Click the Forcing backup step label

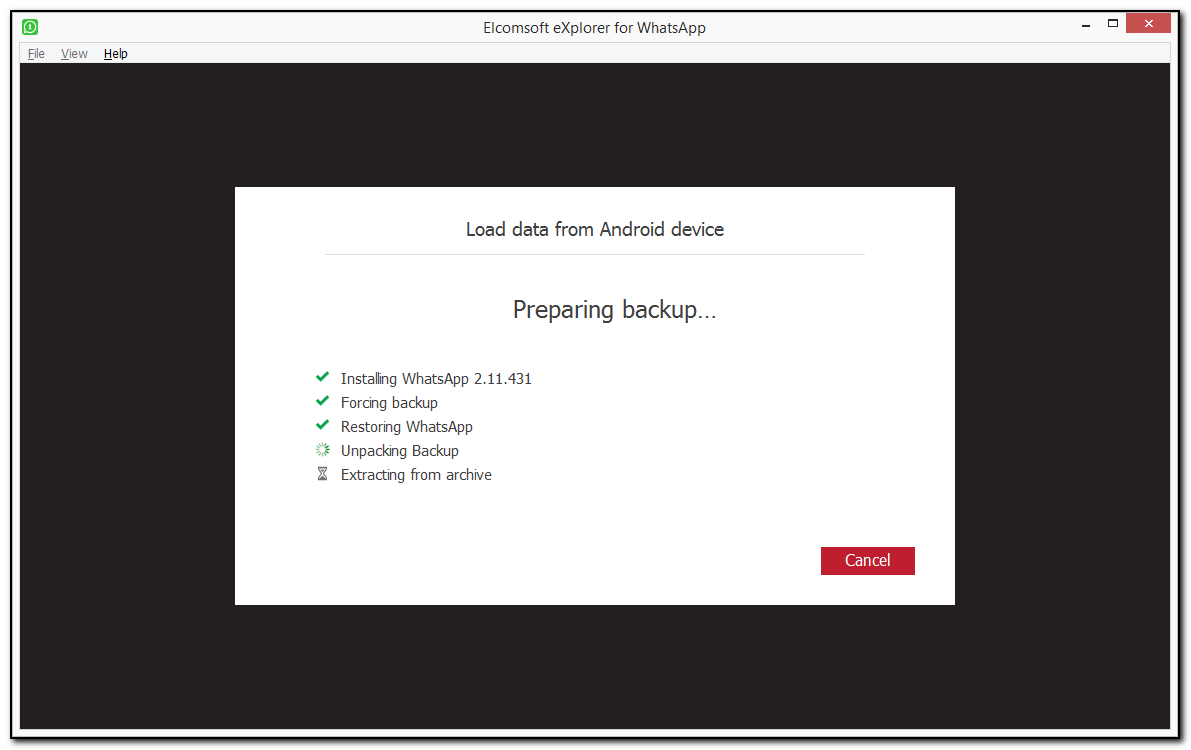coord(389,402)
